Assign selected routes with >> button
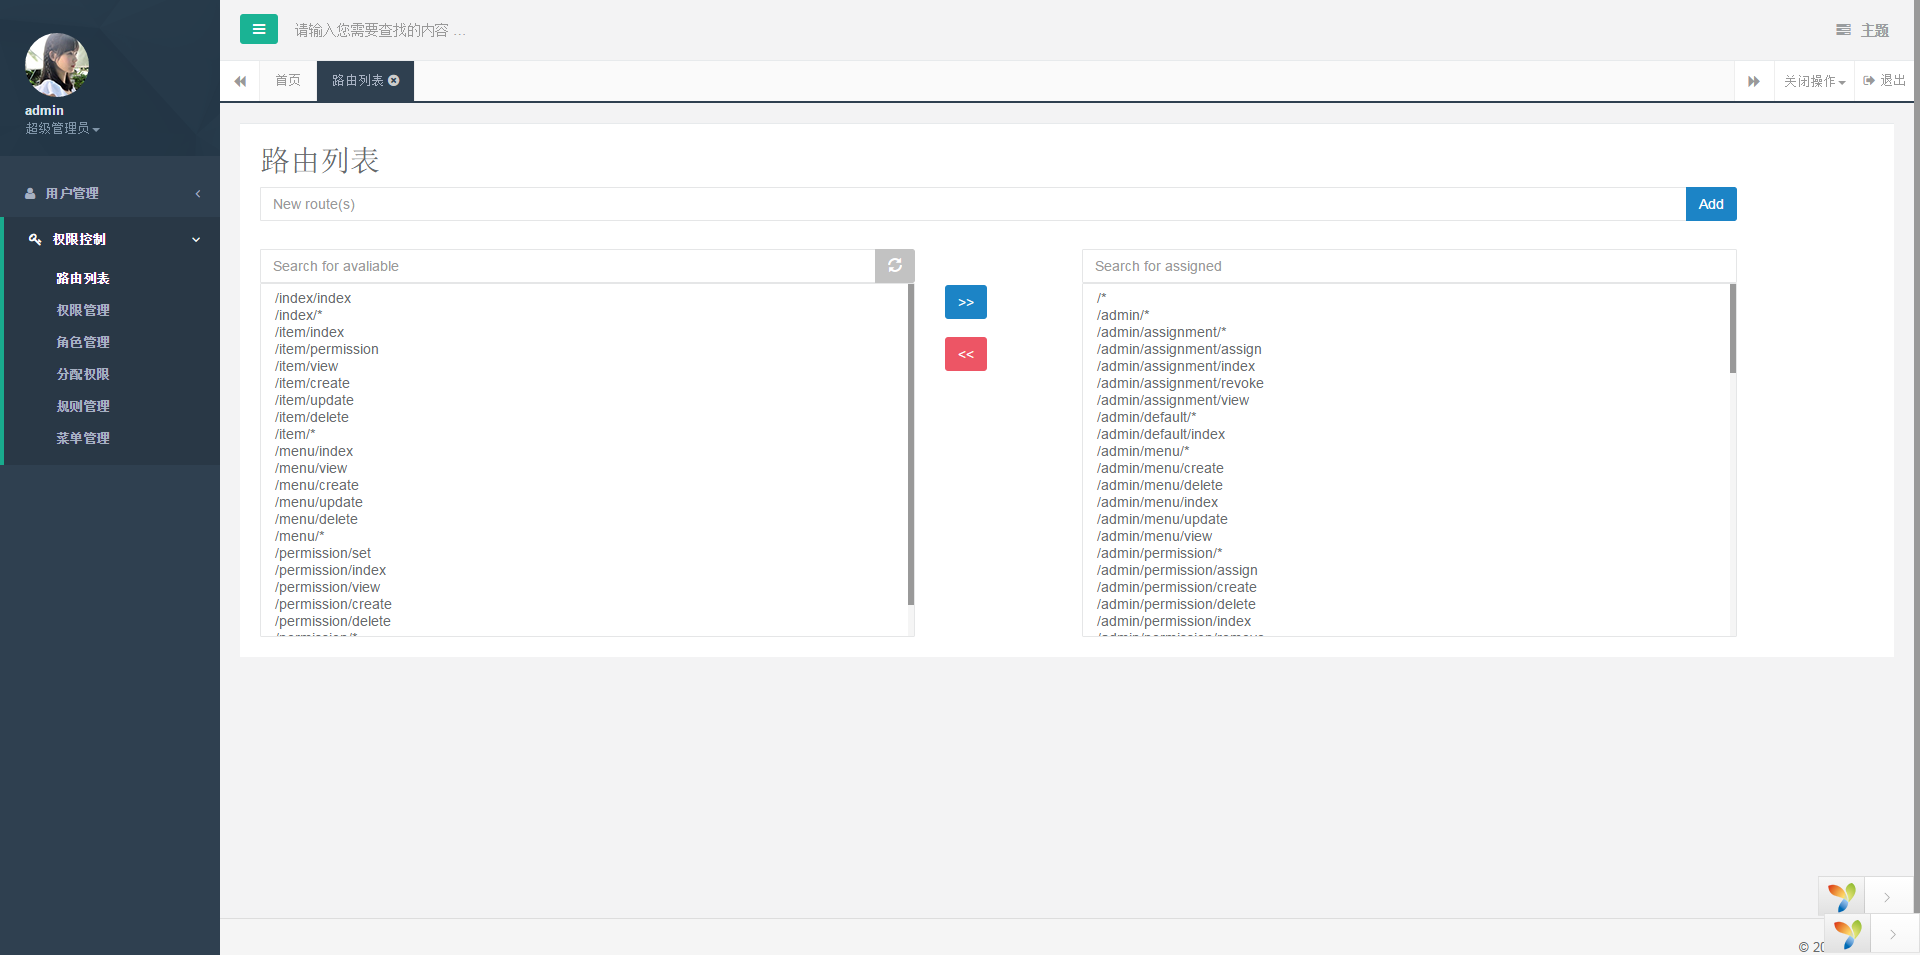1920x955 pixels. point(966,302)
